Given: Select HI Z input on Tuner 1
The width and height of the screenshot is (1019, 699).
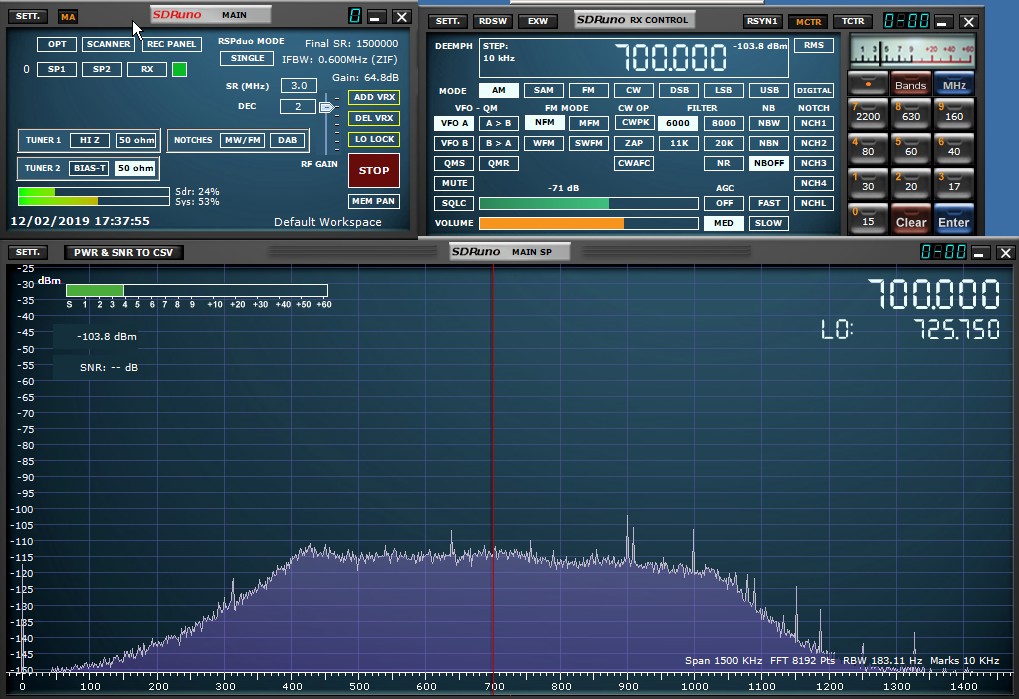Looking at the screenshot, I should coord(90,140).
